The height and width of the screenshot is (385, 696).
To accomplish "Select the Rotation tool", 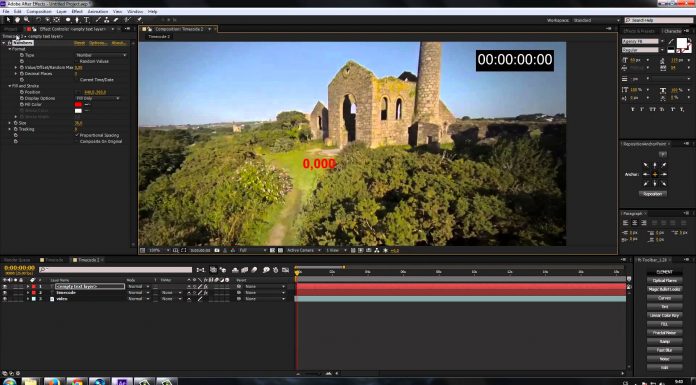I will [38, 20].
